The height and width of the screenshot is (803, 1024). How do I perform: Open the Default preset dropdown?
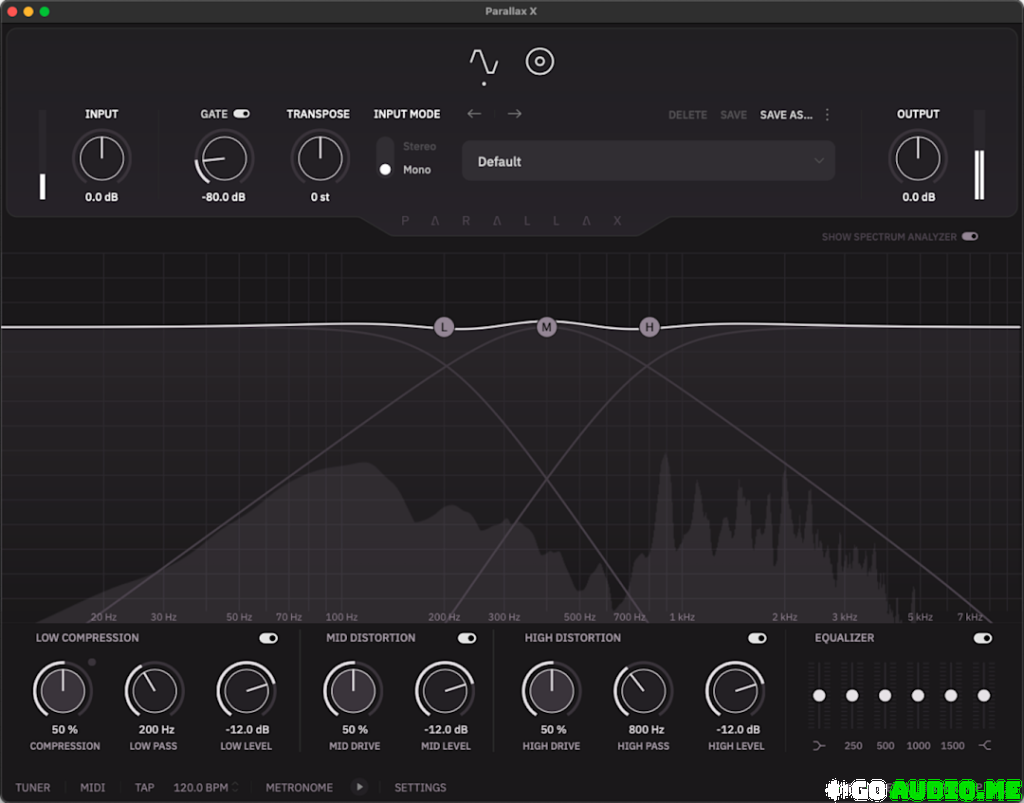[x=648, y=160]
